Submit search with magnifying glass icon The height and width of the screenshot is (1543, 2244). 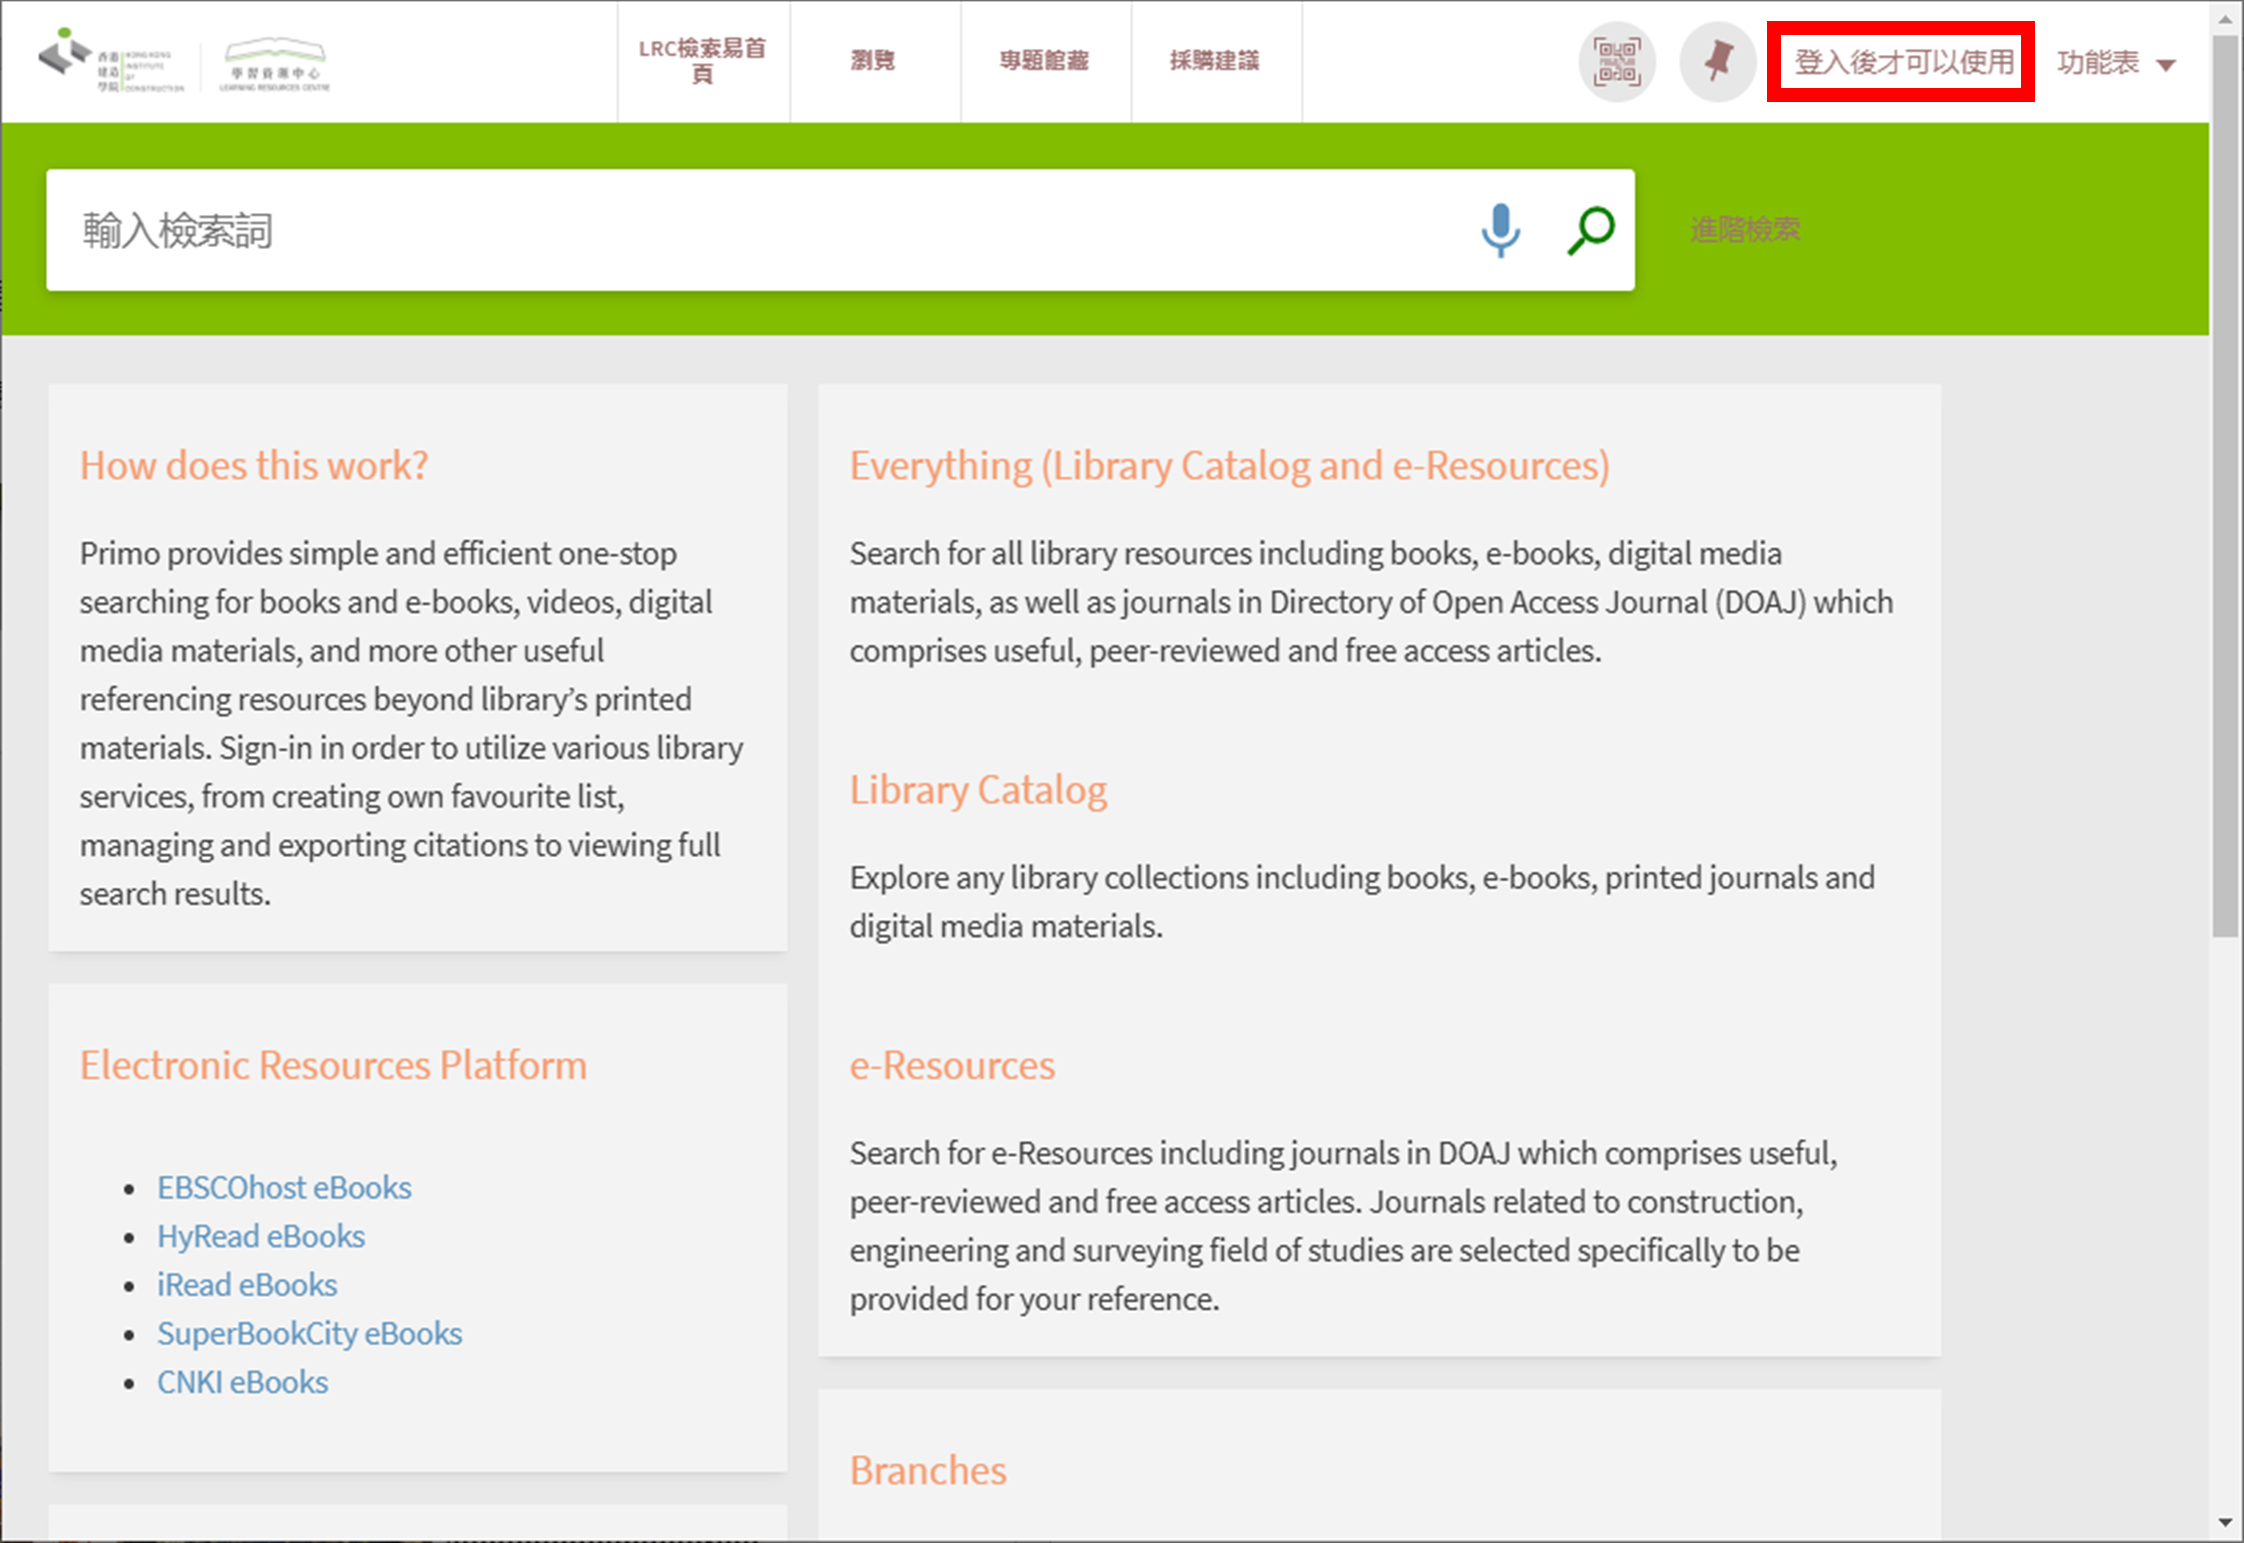(x=1590, y=230)
